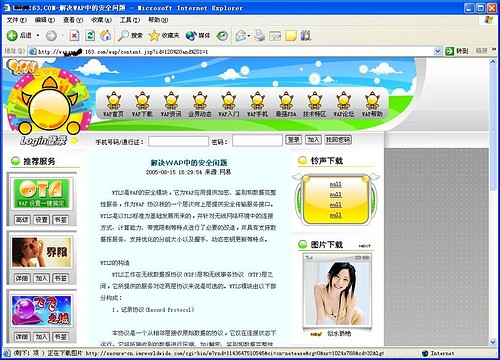The width and height of the screenshot is (500, 360).
Task: Go back with the 后退 button
Action: [x=19, y=35]
